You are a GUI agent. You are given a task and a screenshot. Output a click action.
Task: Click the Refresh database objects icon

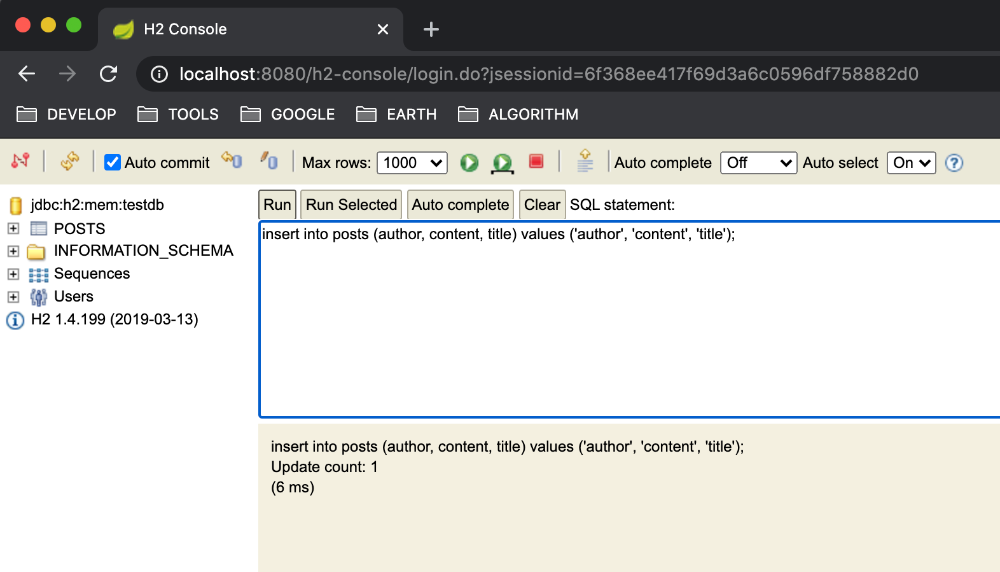click(x=70, y=161)
